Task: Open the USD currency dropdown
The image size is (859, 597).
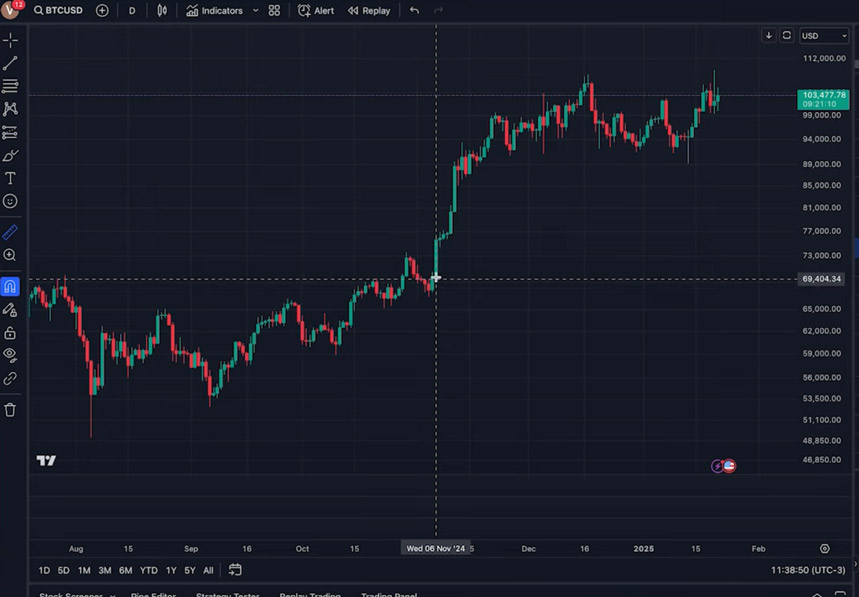Action: coord(824,35)
